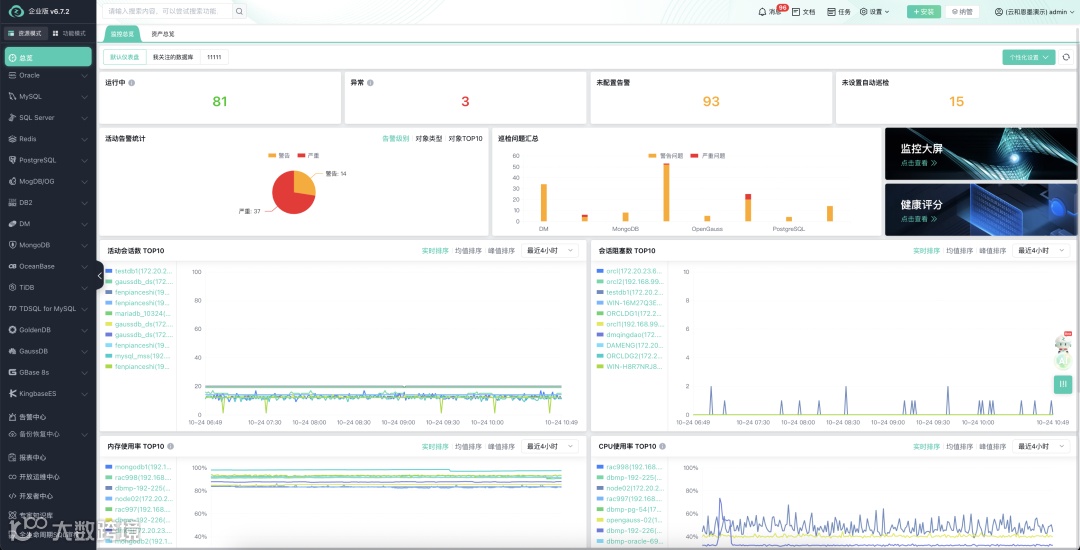Image resolution: width=1080 pixels, height=550 pixels.
Task: Open the message bell notifications
Action: click(x=762, y=12)
